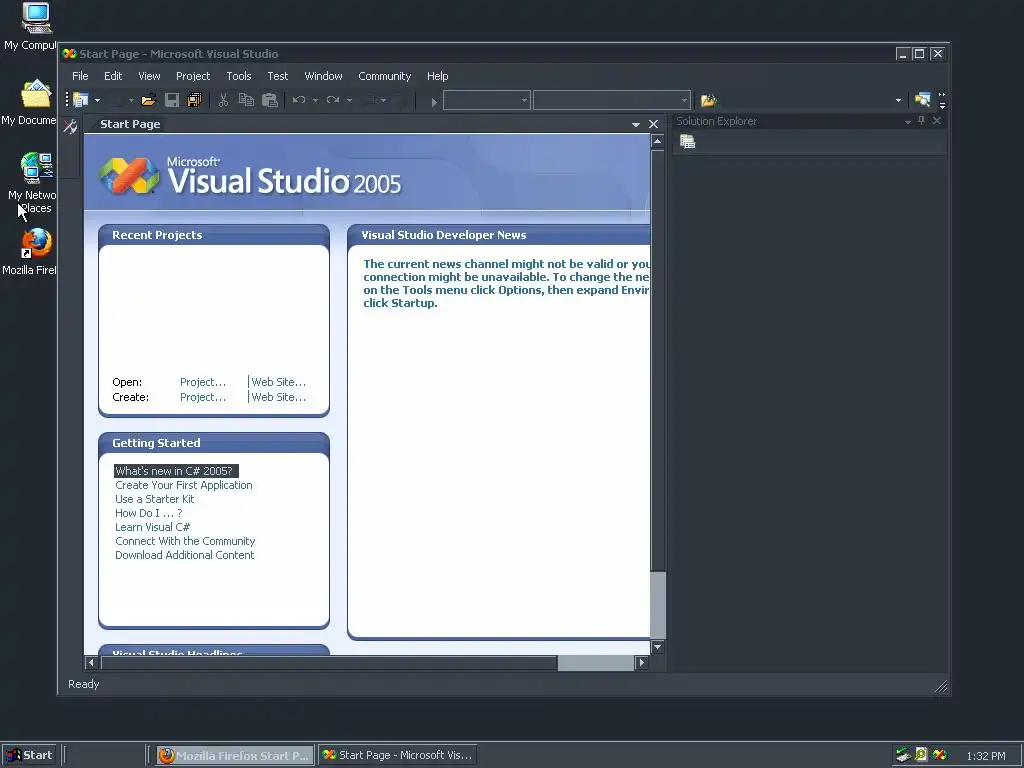The width and height of the screenshot is (1024, 768).
Task: Open the Solution Configurations combo box
Action: point(487,101)
